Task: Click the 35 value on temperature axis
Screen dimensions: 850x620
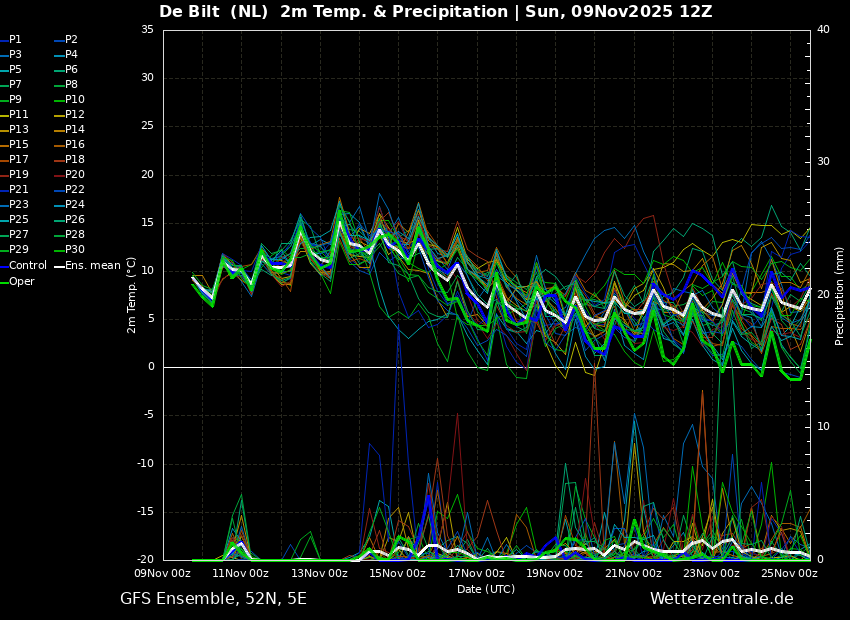Action: click(x=147, y=30)
